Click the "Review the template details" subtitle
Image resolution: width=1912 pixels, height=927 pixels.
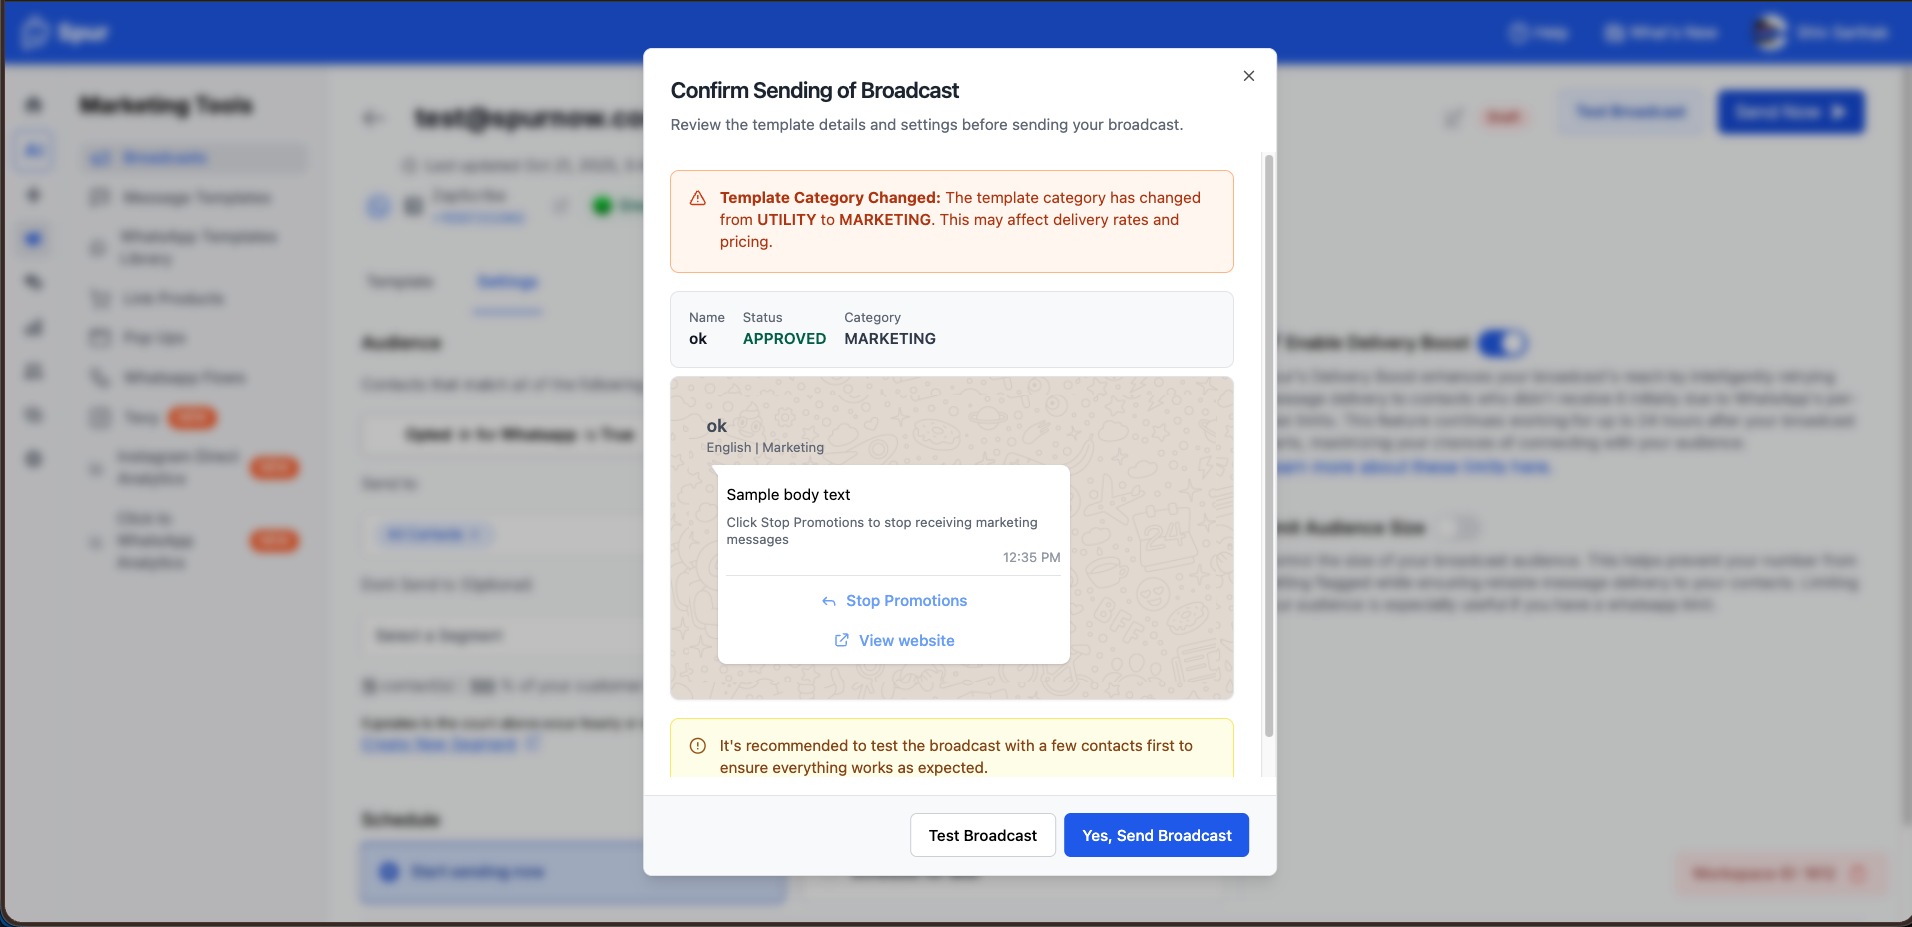pos(926,125)
